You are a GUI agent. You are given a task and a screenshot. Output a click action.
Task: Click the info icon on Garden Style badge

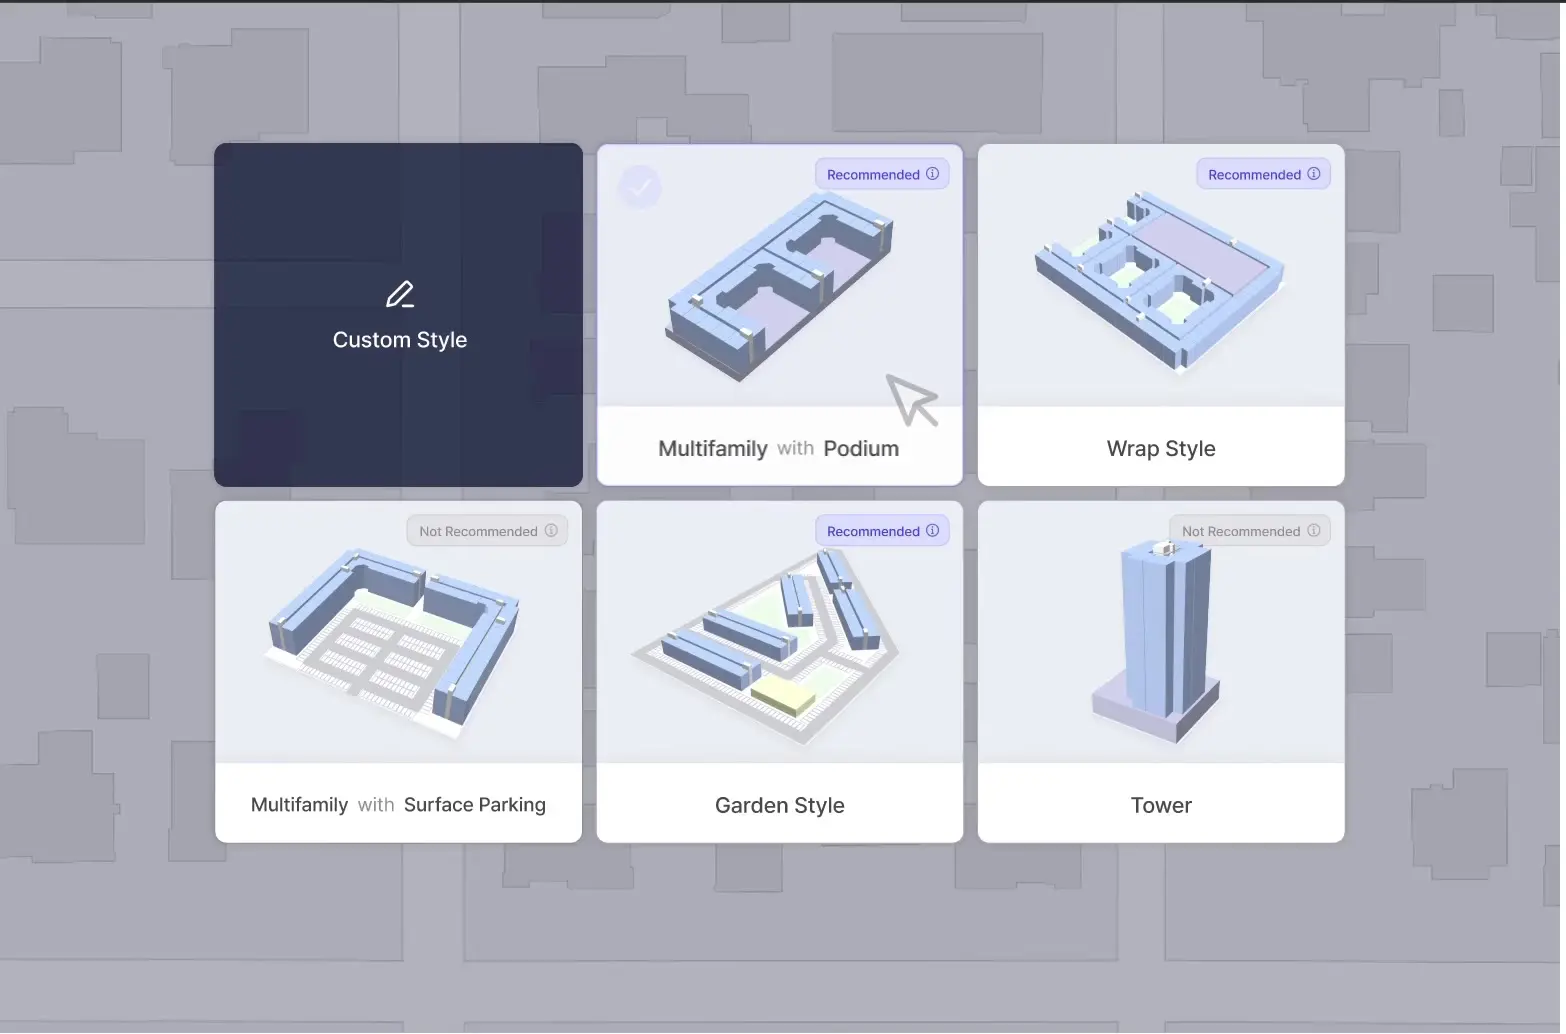coord(932,531)
